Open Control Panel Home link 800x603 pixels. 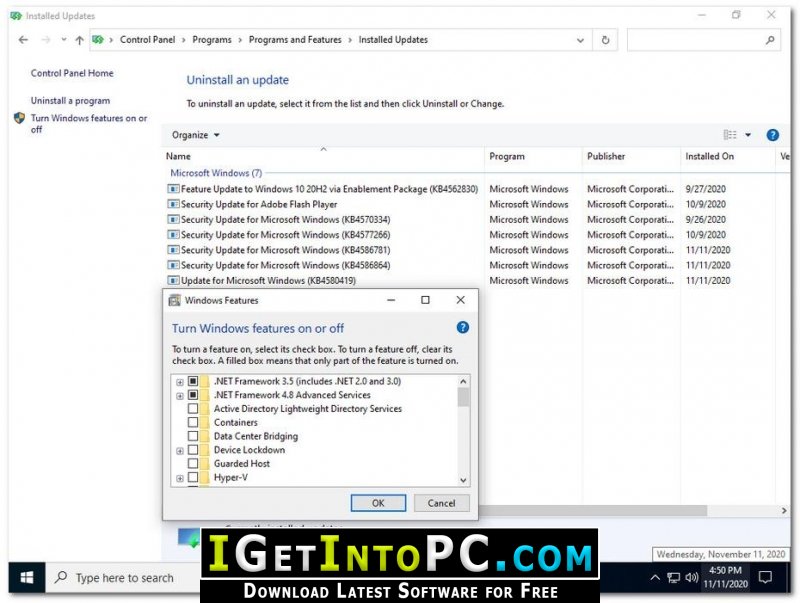(x=72, y=73)
